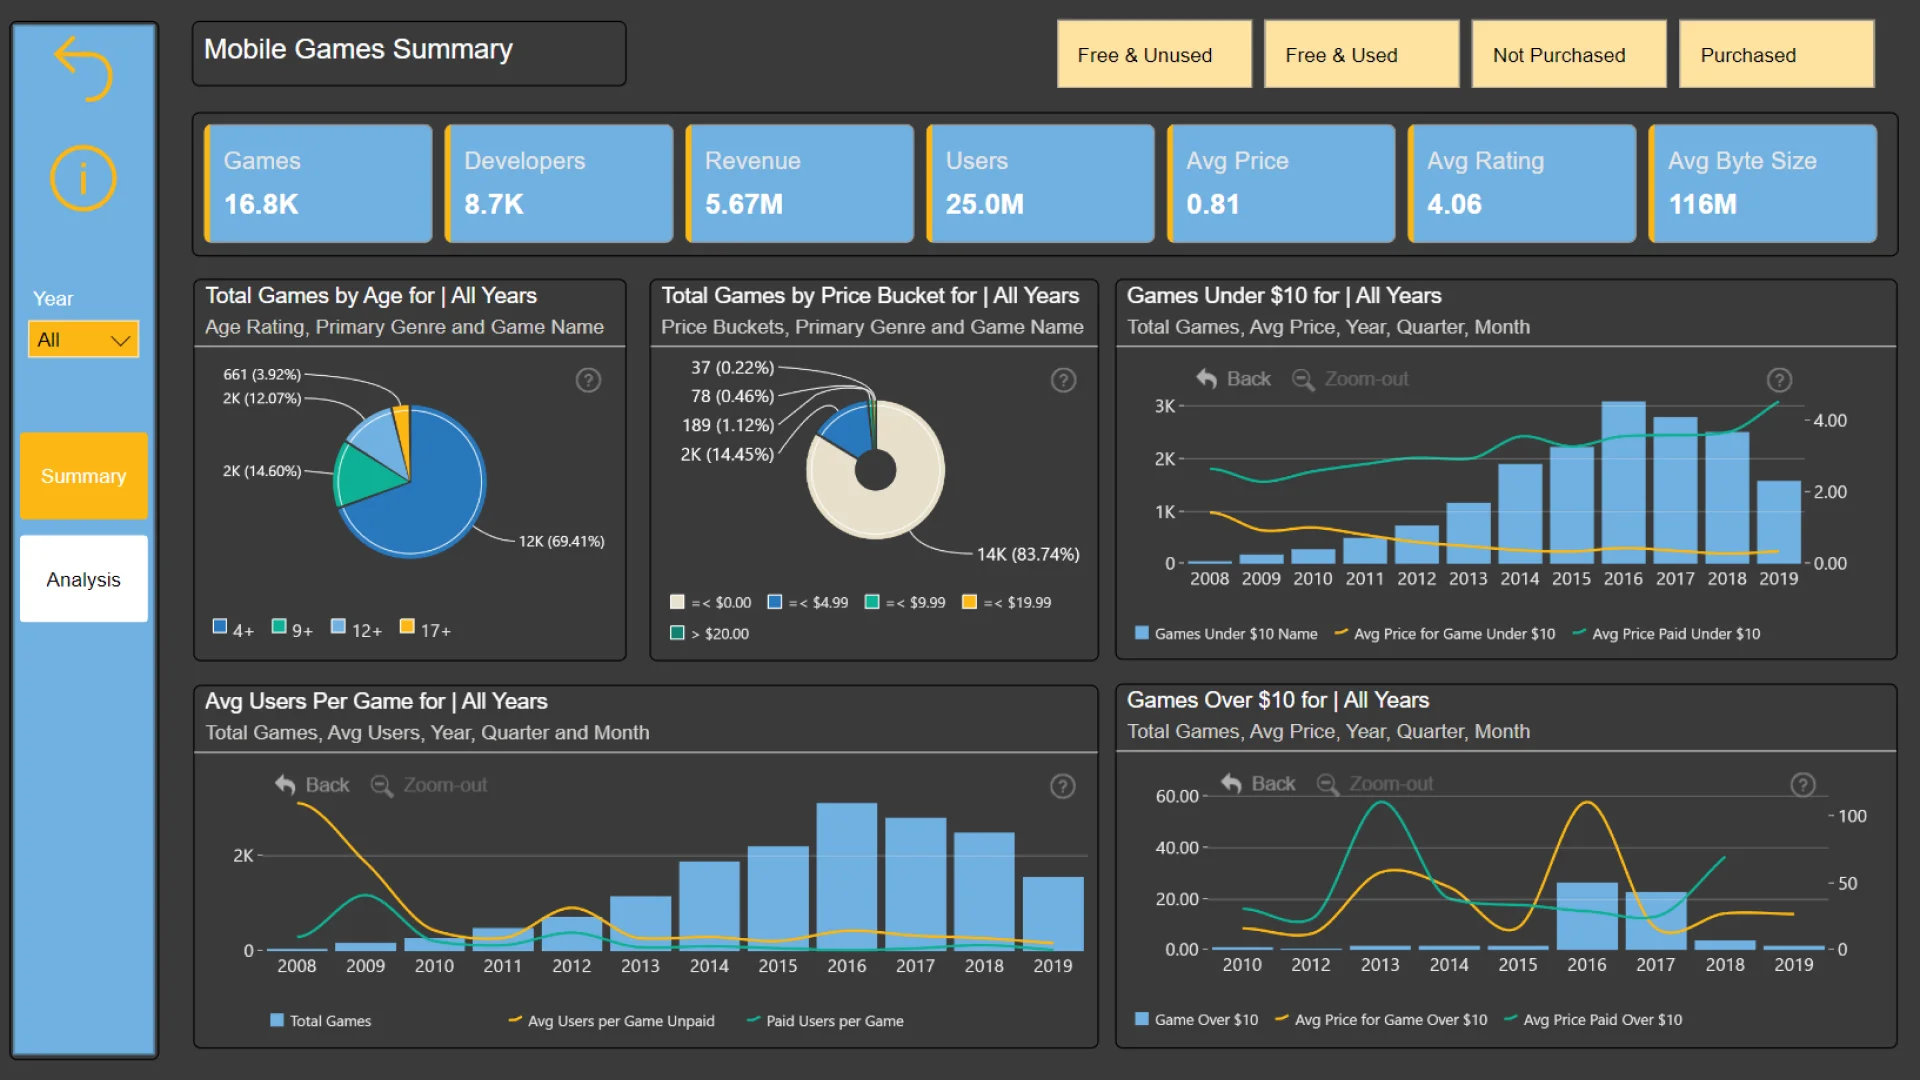Open the Year dropdown set to All

84,340
